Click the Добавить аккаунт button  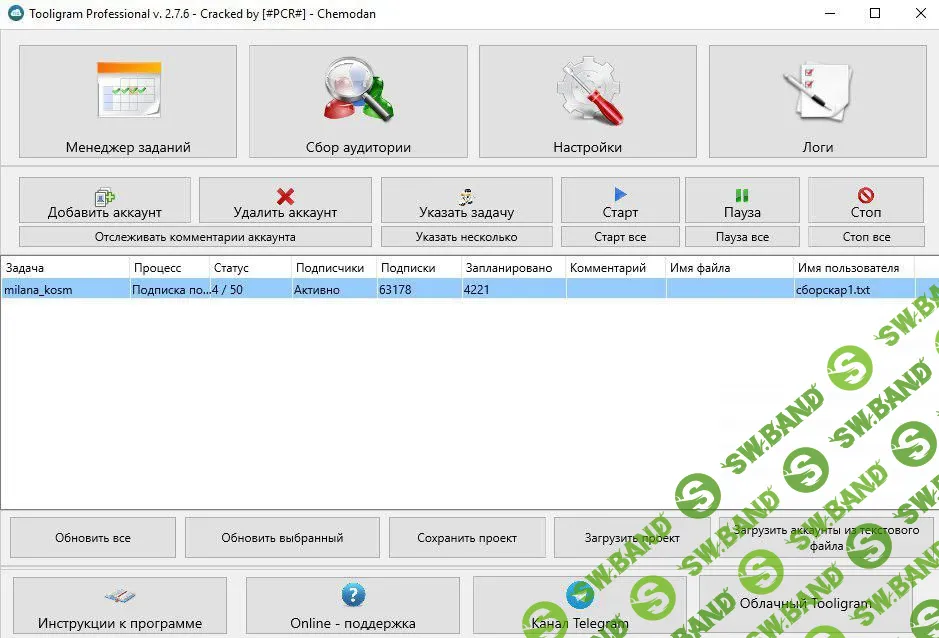pyautogui.click(x=105, y=200)
